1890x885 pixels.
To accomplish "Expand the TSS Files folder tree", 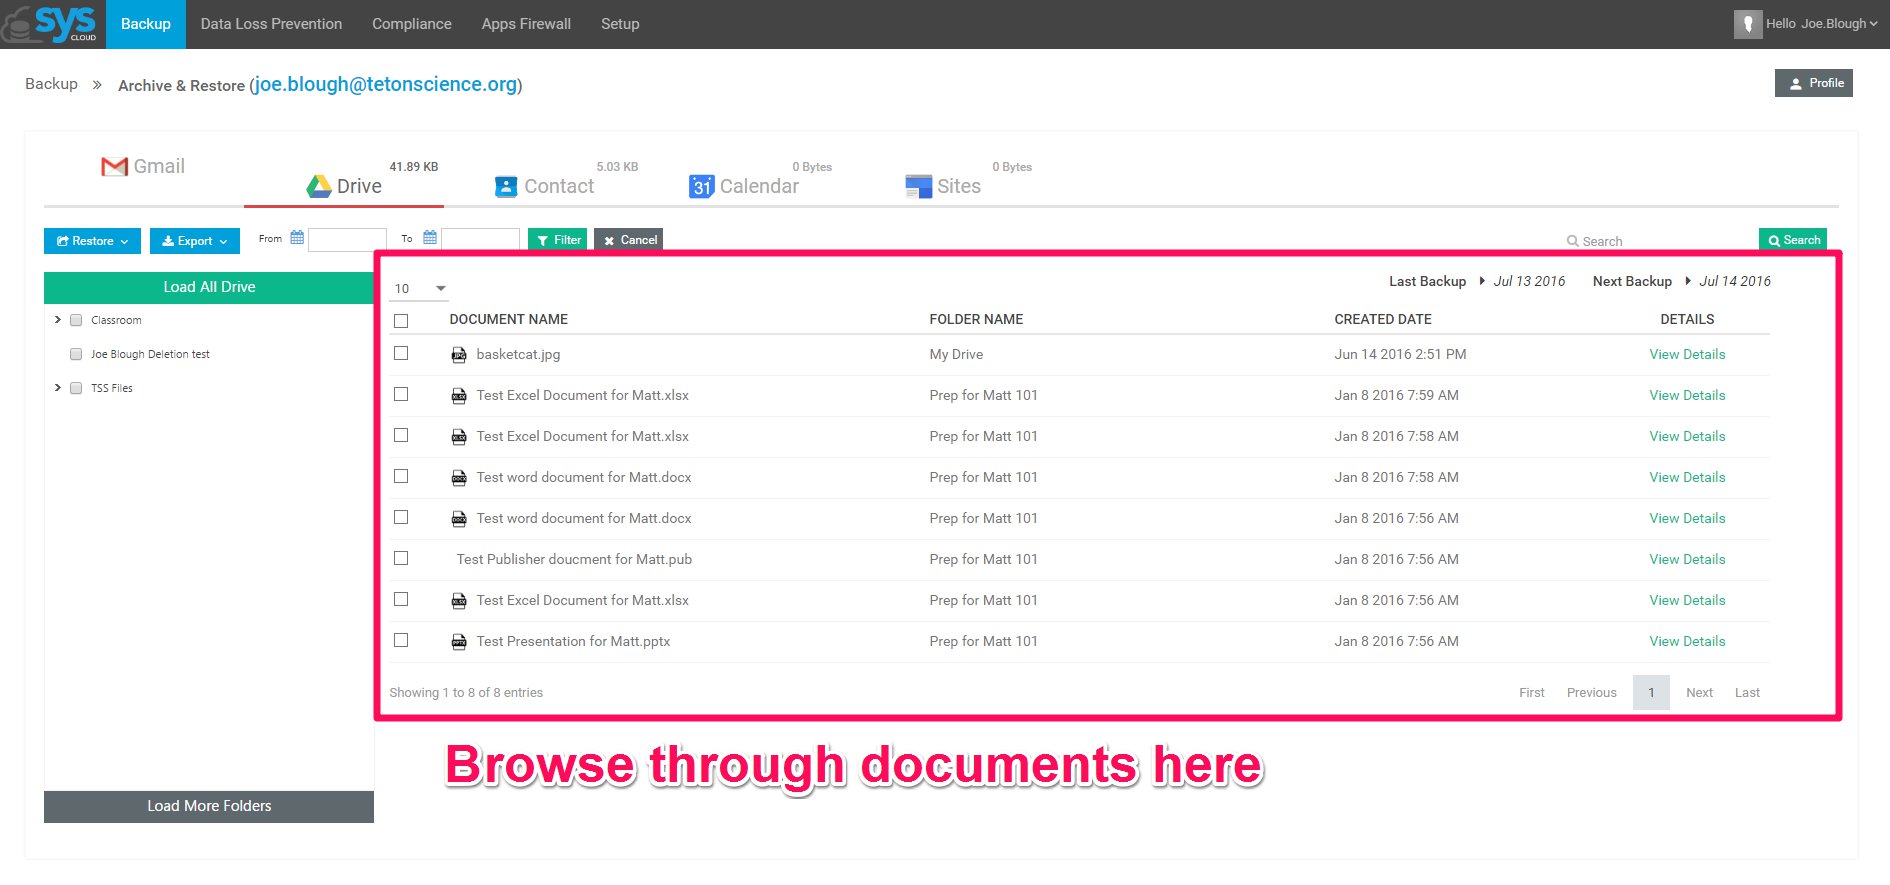I will (x=57, y=388).
